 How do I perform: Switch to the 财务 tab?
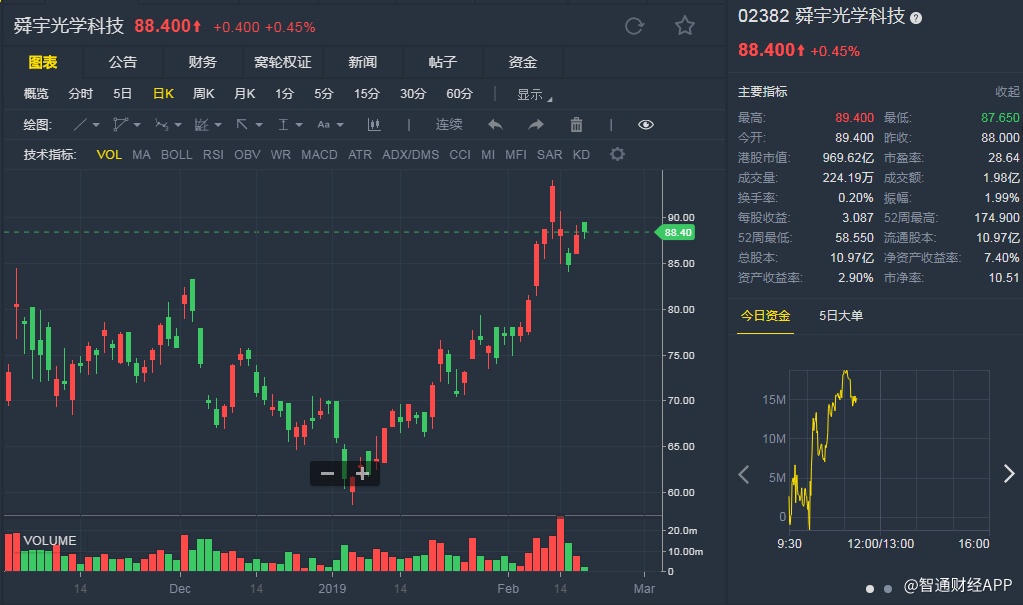coord(202,62)
